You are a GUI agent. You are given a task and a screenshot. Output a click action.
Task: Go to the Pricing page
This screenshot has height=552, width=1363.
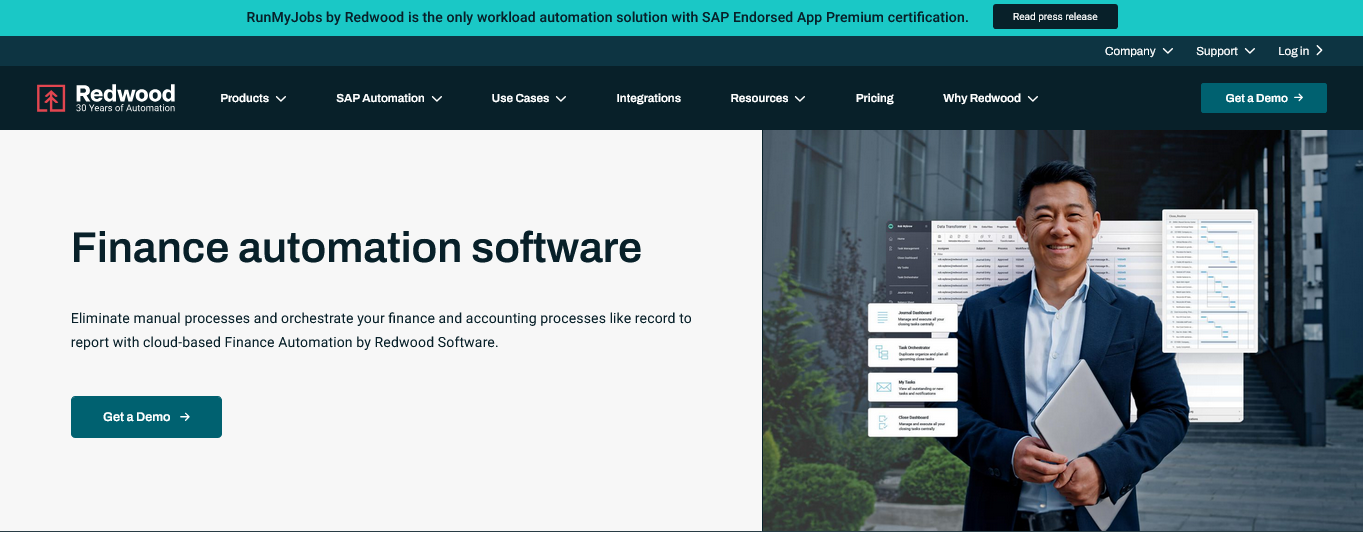coord(875,98)
